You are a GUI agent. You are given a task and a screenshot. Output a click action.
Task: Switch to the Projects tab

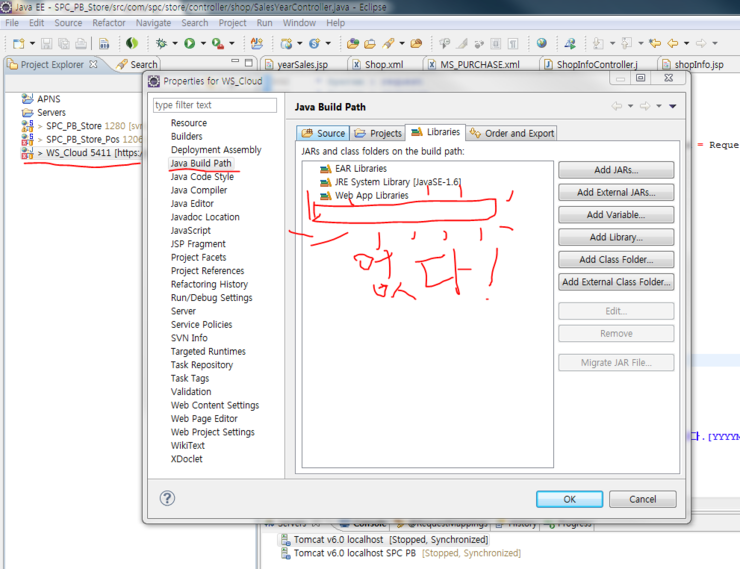point(378,133)
